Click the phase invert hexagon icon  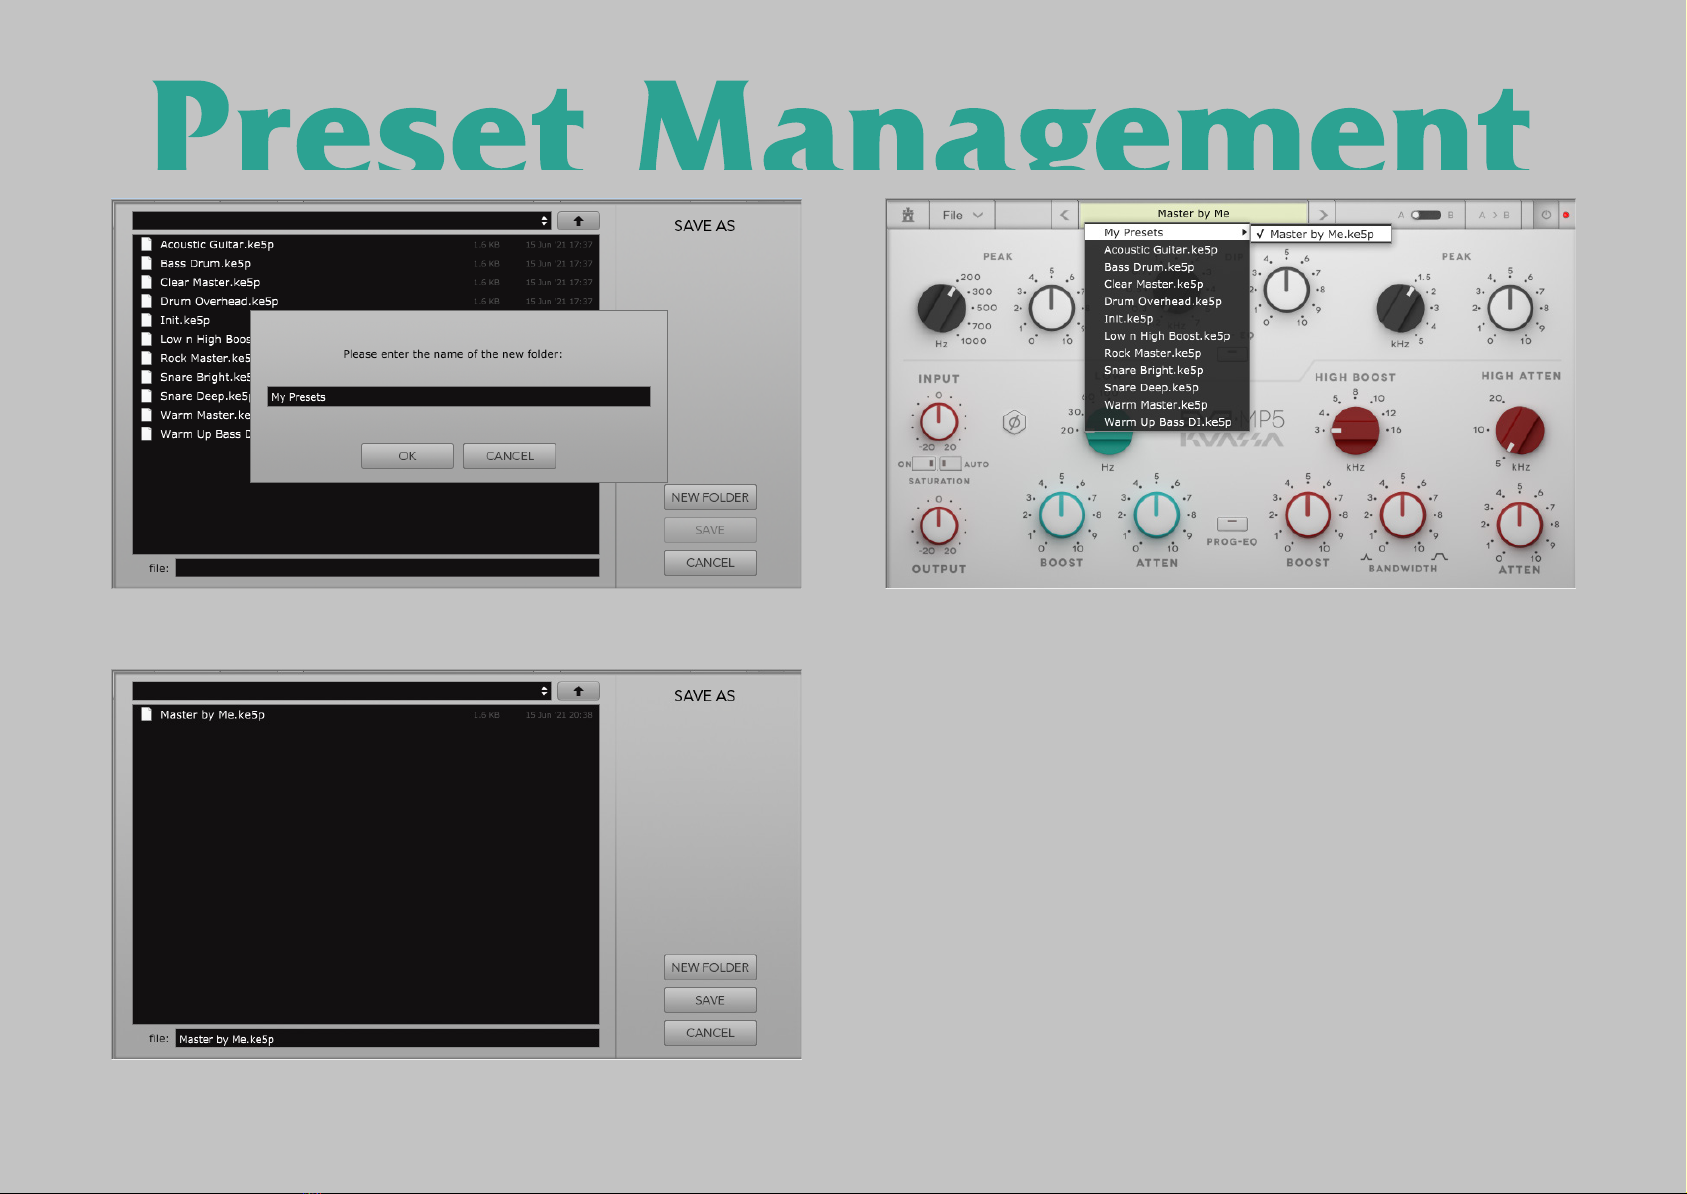1014,423
